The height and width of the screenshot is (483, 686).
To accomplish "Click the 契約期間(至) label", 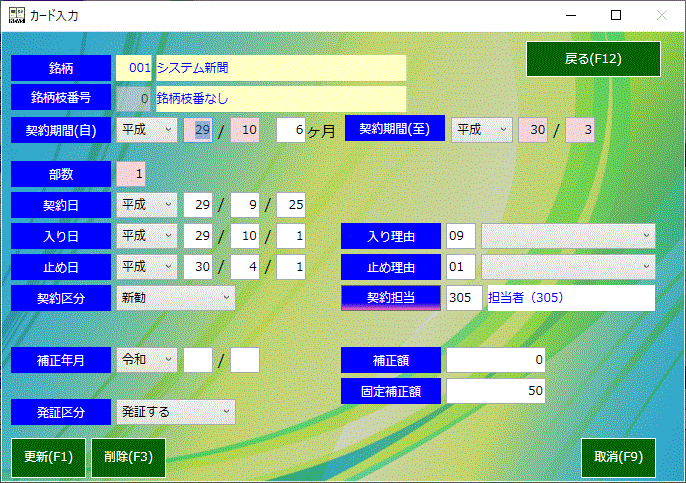I will click(395, 128).
